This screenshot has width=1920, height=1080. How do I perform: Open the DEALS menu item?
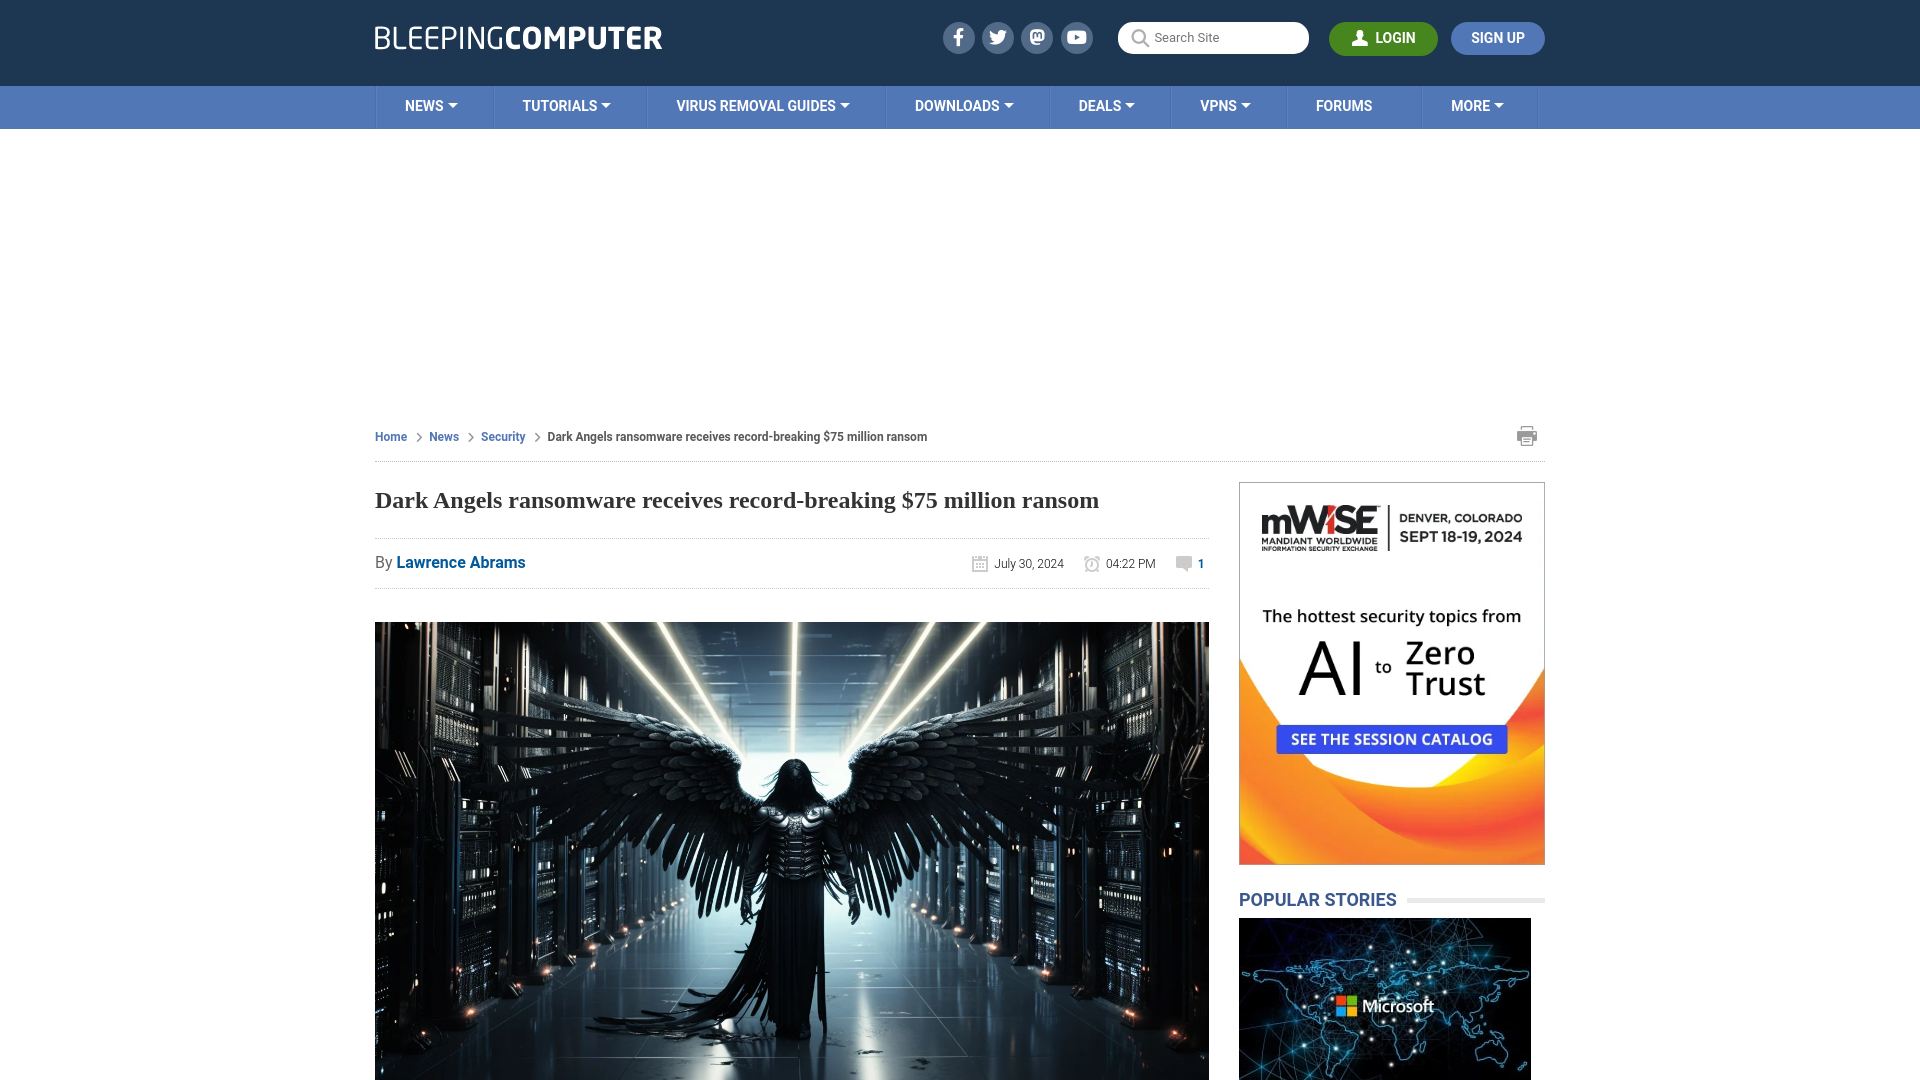coord(1105,105)
